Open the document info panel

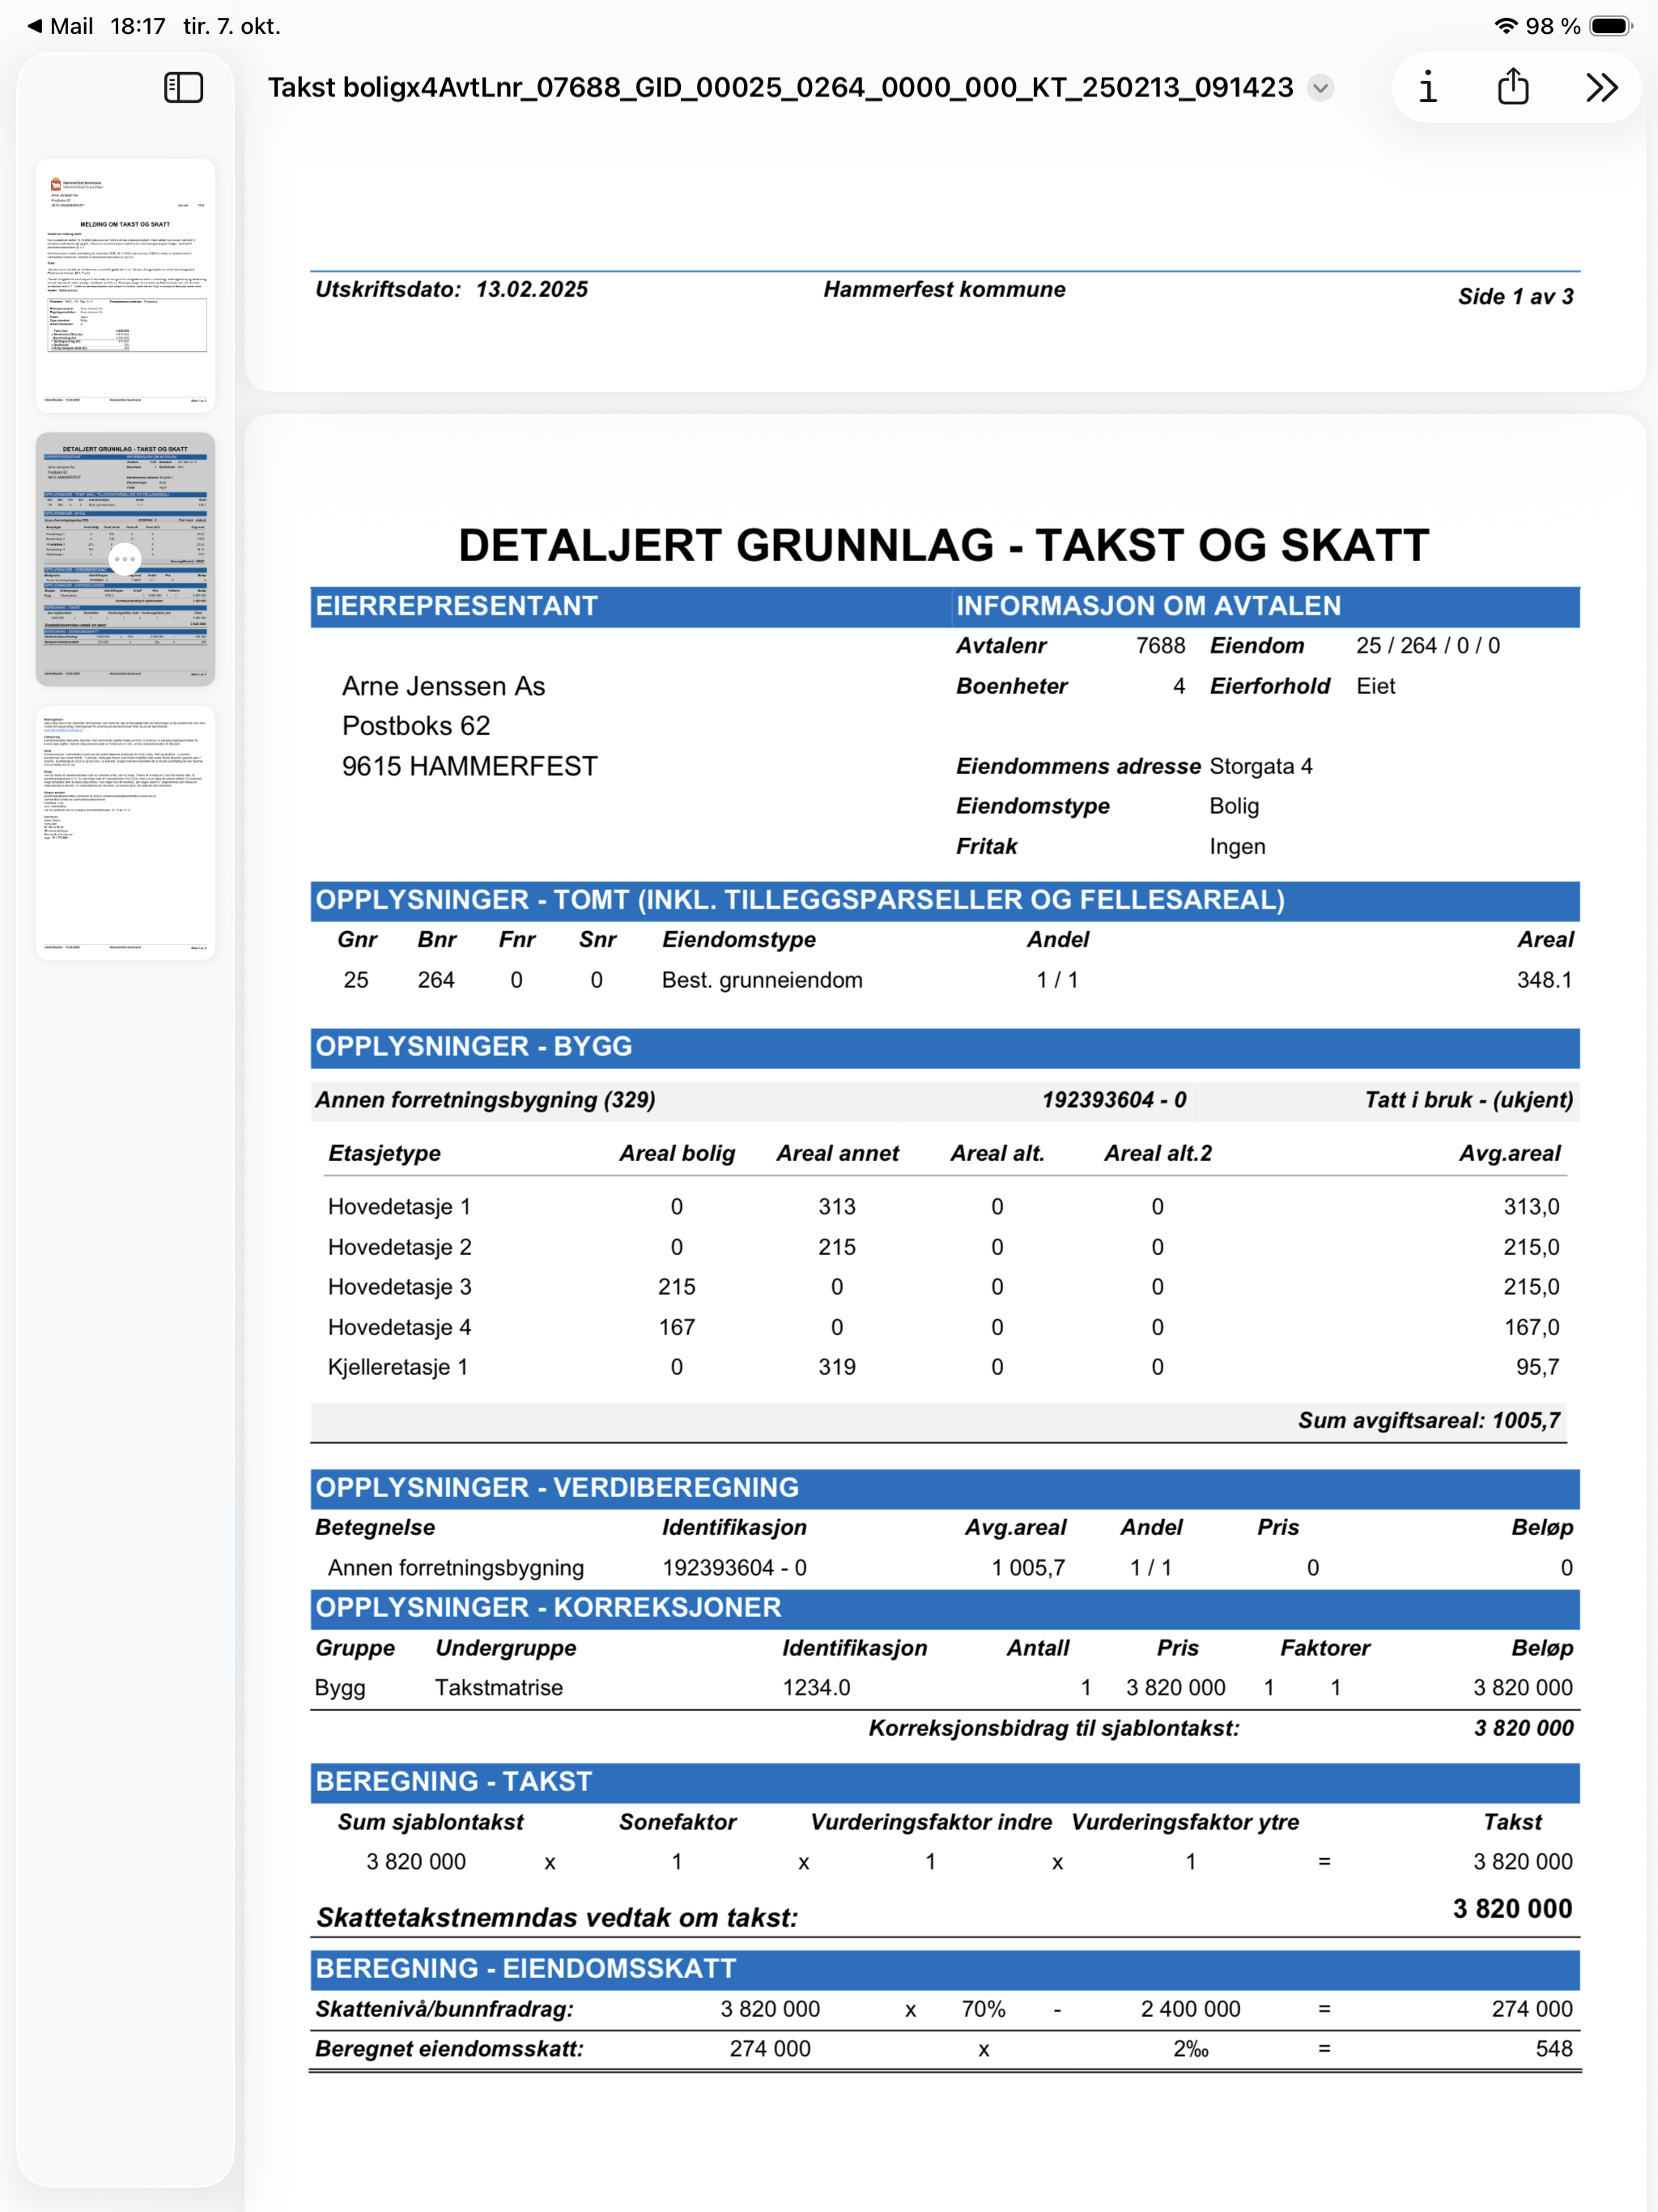point(1427,88)
